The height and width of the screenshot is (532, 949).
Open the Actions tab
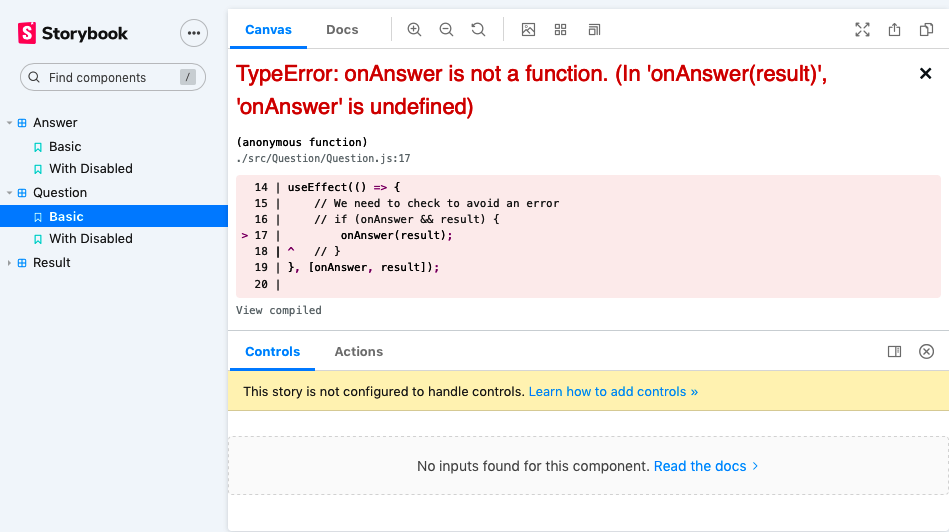(x=358, y=352)
